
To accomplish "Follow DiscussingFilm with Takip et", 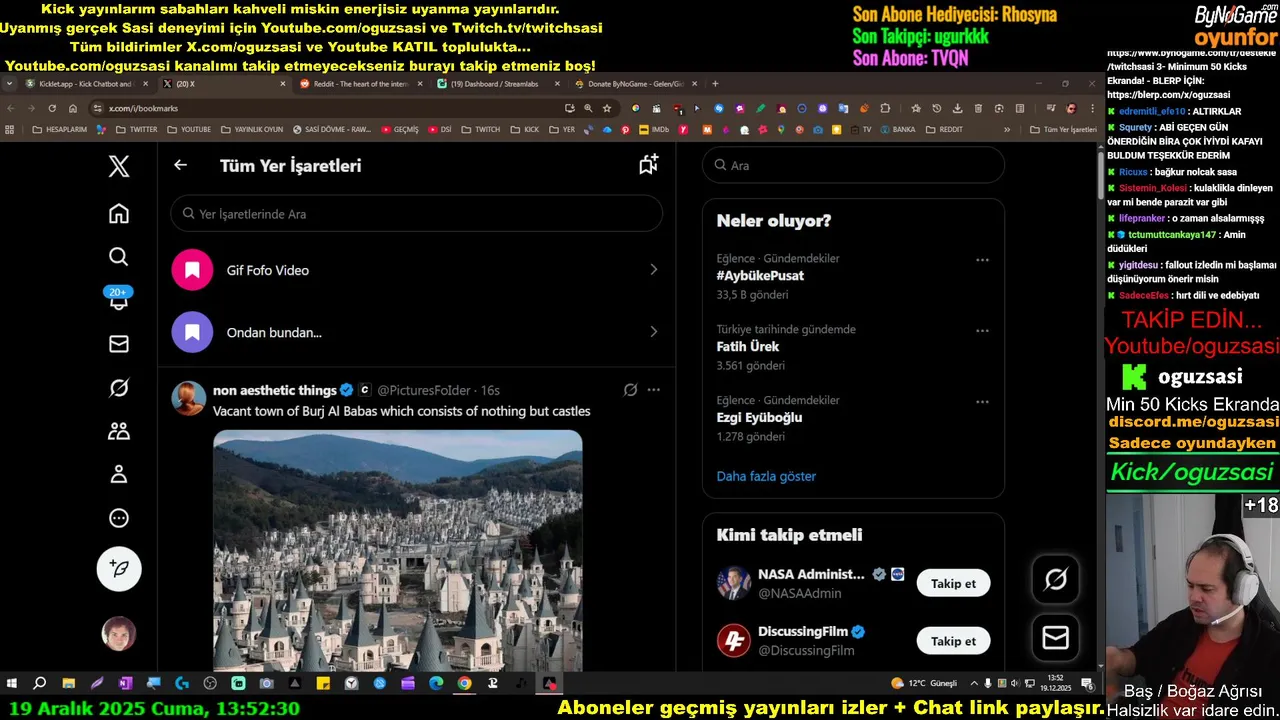I will 953,641.
